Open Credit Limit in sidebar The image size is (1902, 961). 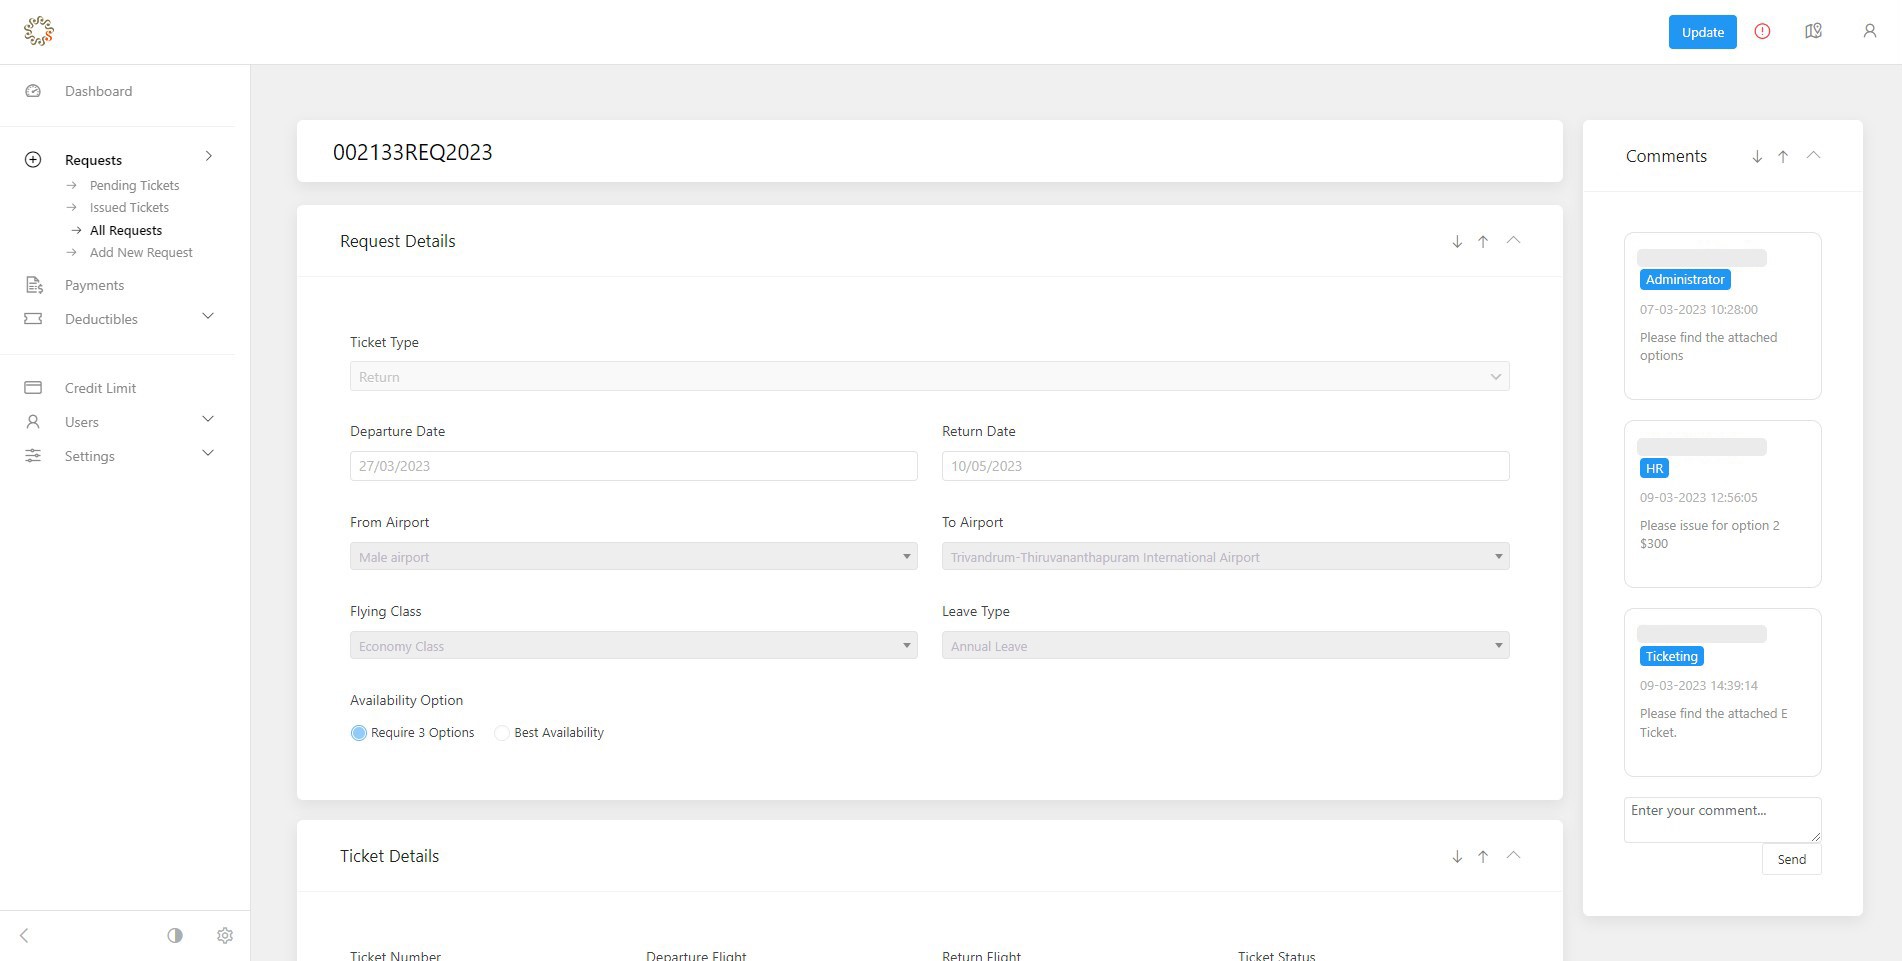click(x=100, y=388)
